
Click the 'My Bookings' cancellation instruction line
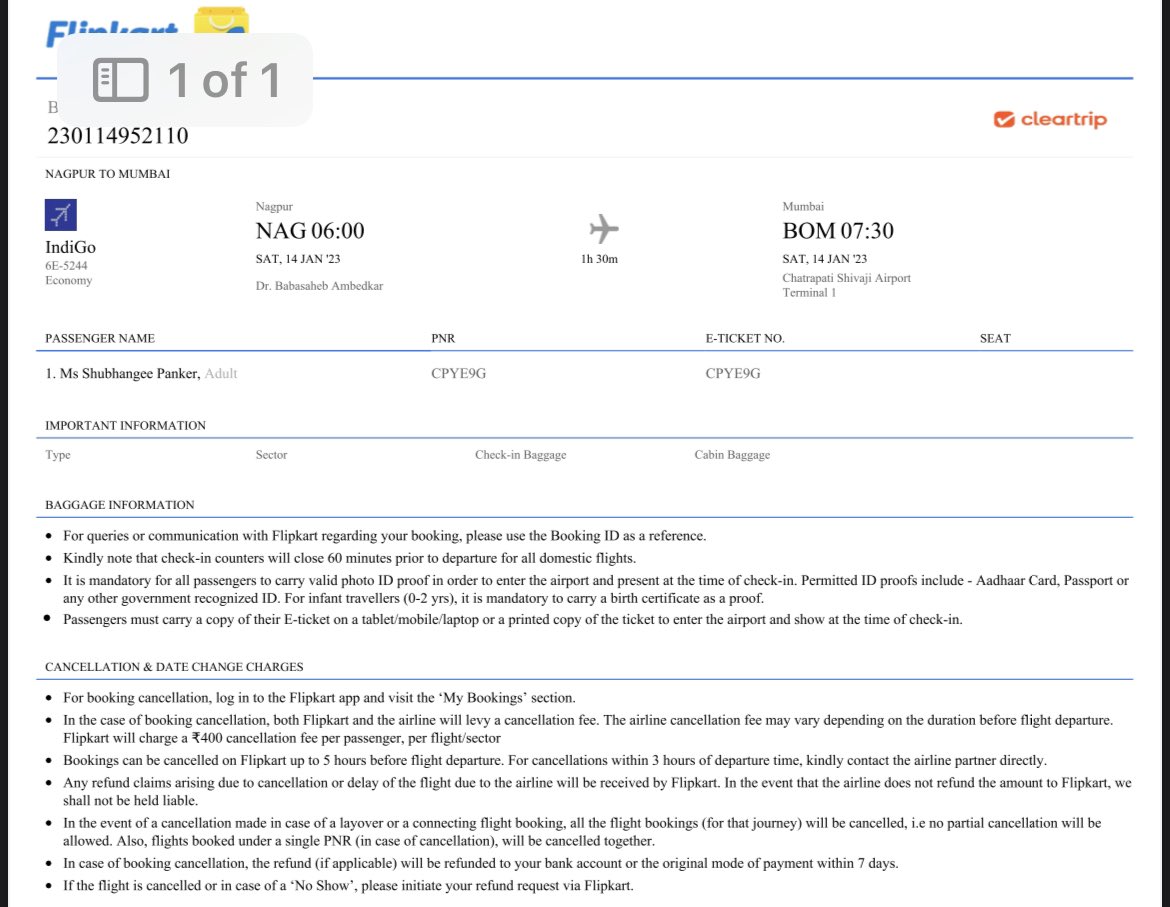point(319,698)
